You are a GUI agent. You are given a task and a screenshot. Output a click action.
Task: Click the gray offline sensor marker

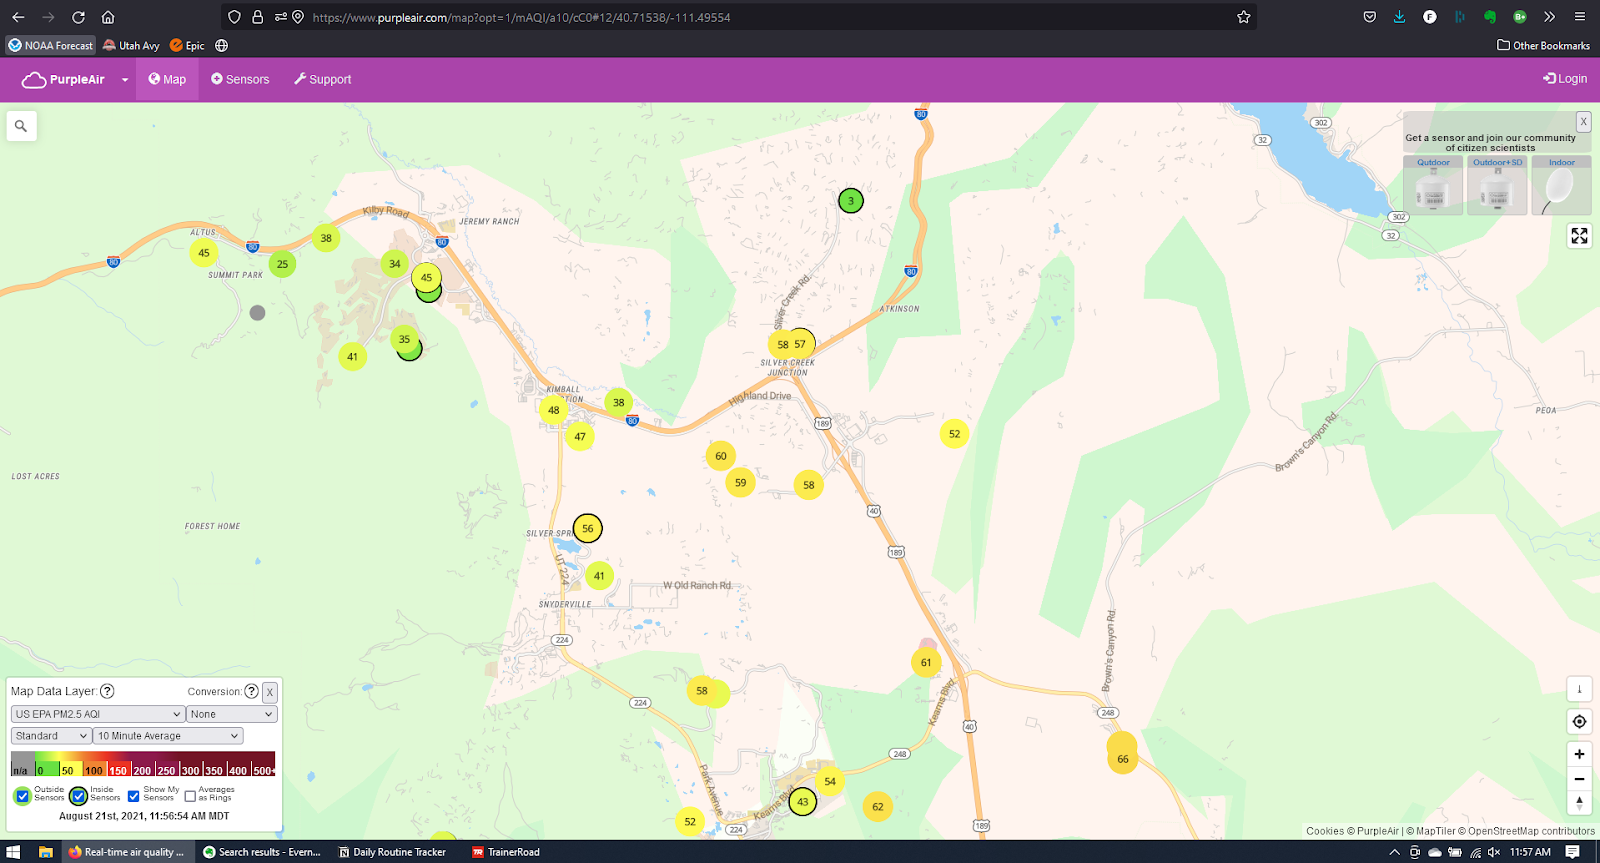pos(257,313)
